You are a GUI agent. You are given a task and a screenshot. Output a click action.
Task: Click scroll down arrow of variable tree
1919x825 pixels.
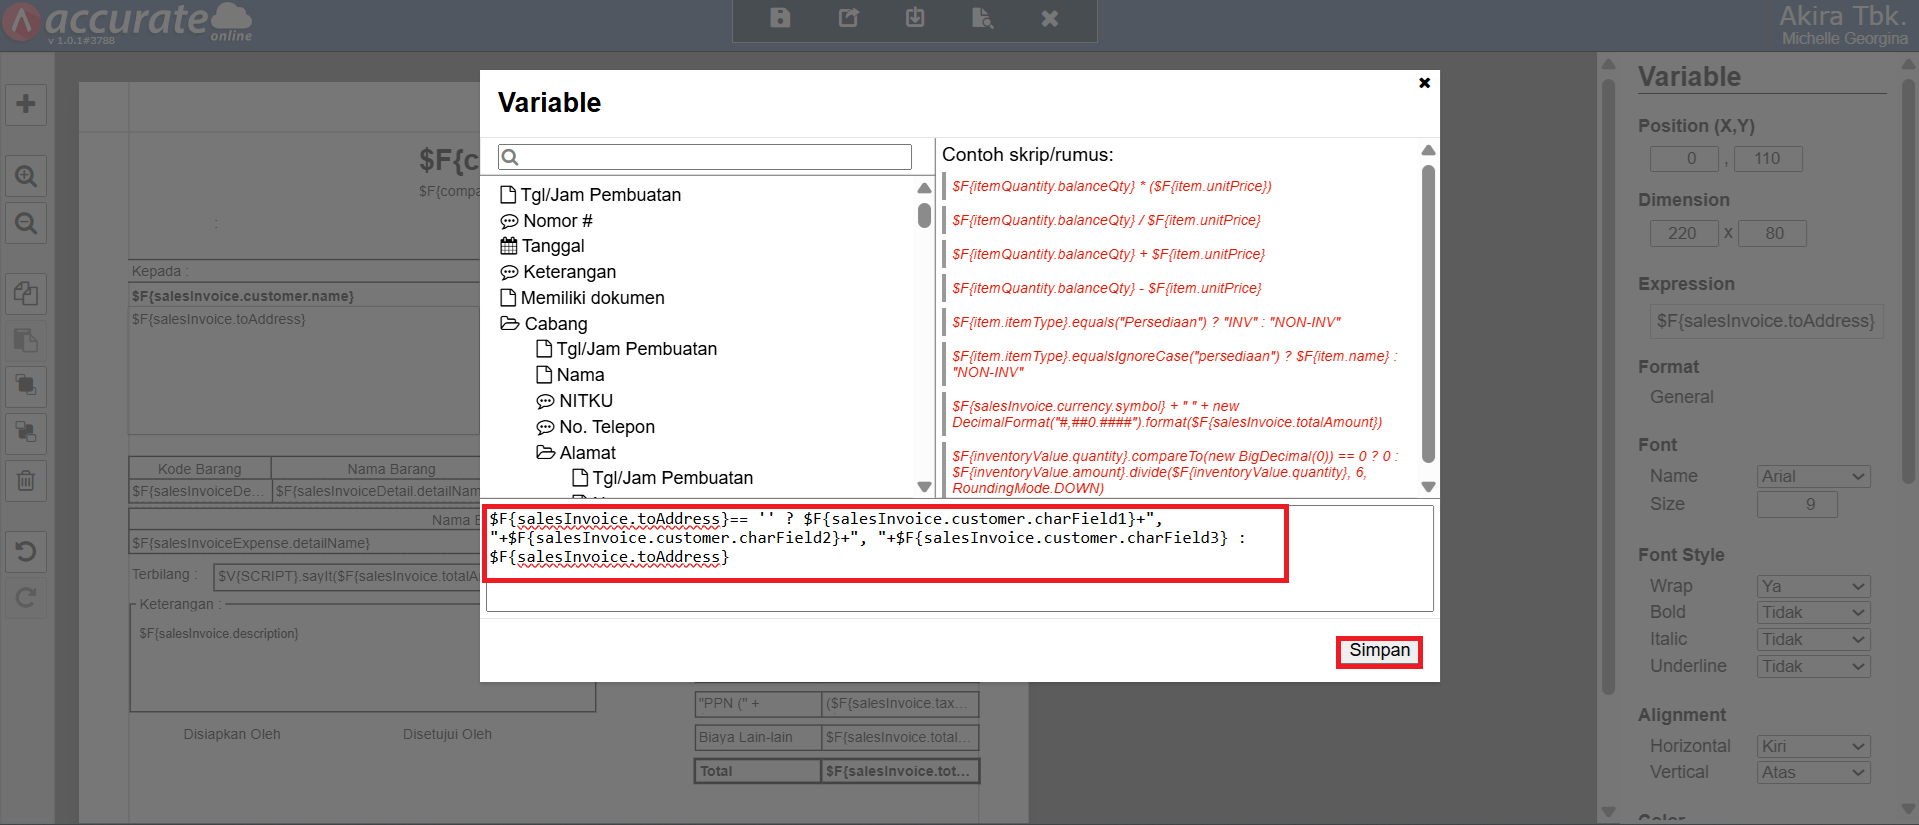click(924, 487)
